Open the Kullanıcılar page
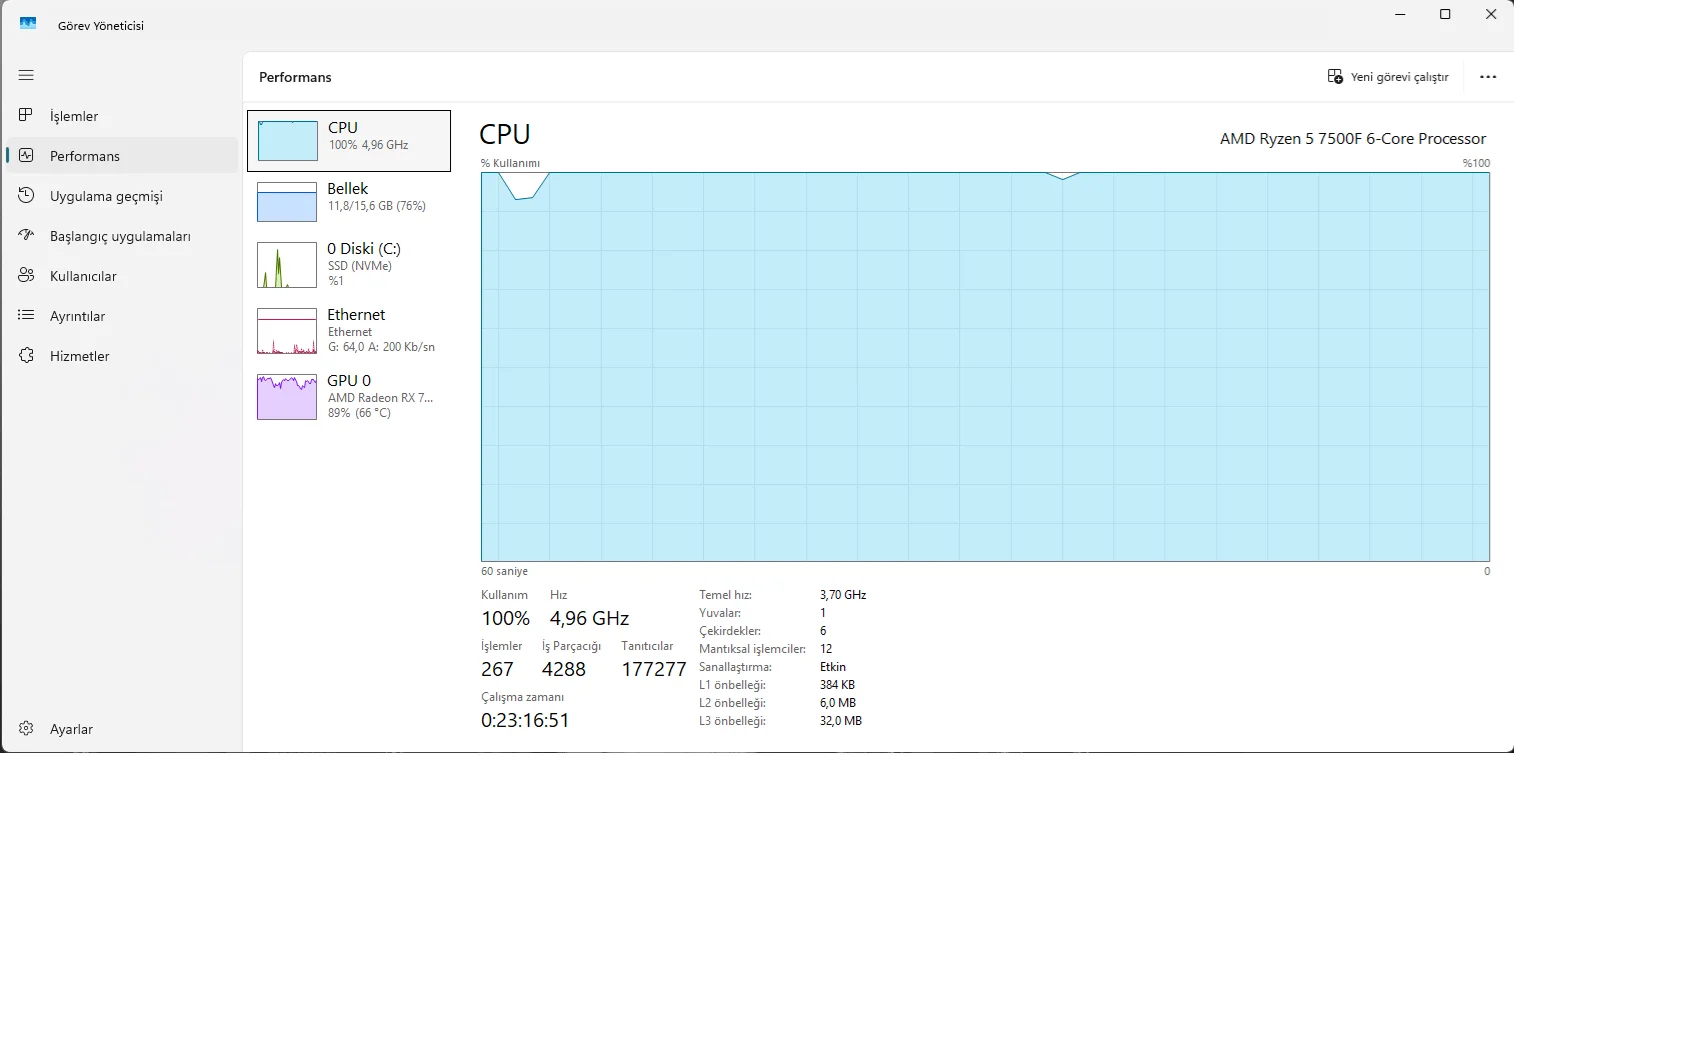1697x1057 pixels. click(x=122, y=276)
